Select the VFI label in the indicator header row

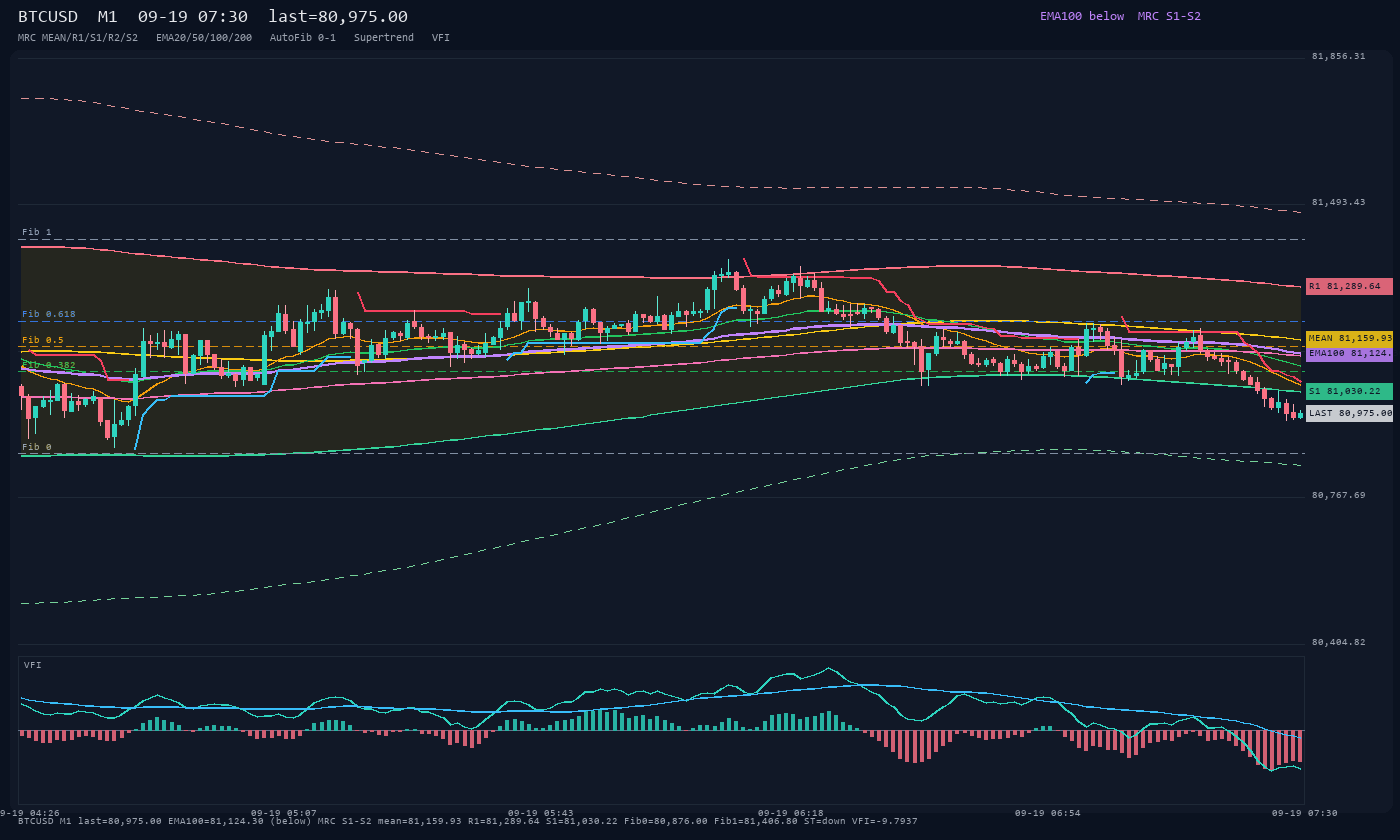pyautogui.click(x=441, y=37)
